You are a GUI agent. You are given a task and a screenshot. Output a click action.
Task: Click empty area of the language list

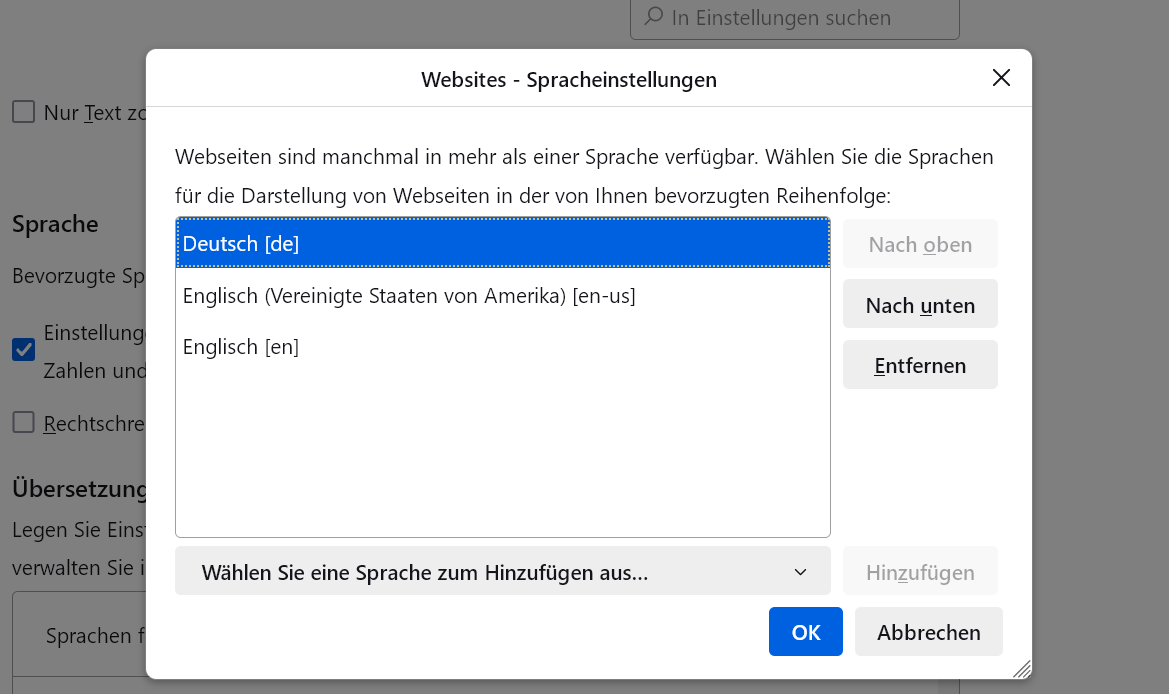502,450
